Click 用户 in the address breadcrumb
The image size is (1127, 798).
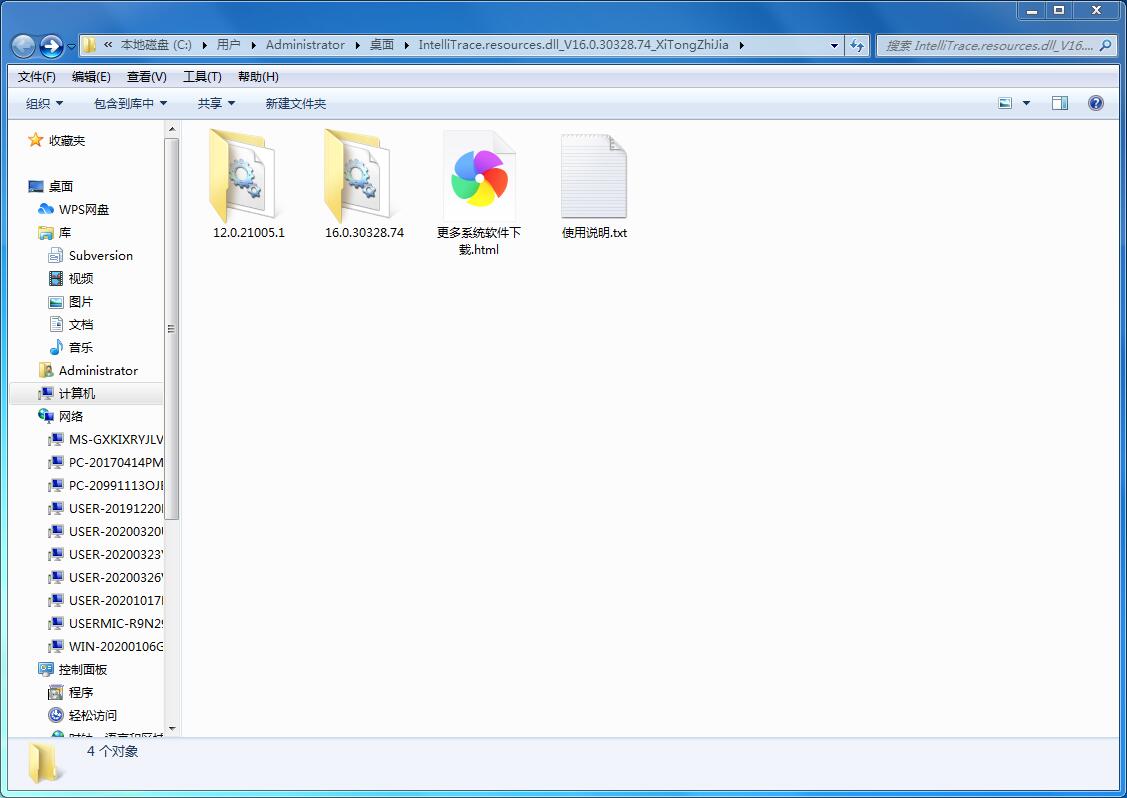229,45
